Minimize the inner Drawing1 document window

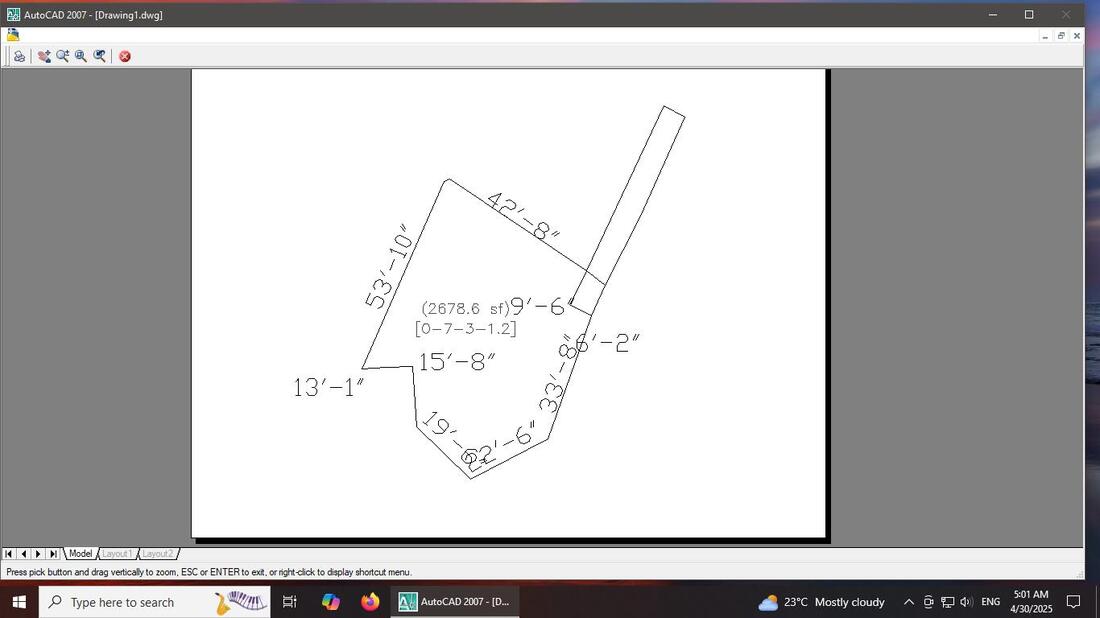(x=1045, y=36)
